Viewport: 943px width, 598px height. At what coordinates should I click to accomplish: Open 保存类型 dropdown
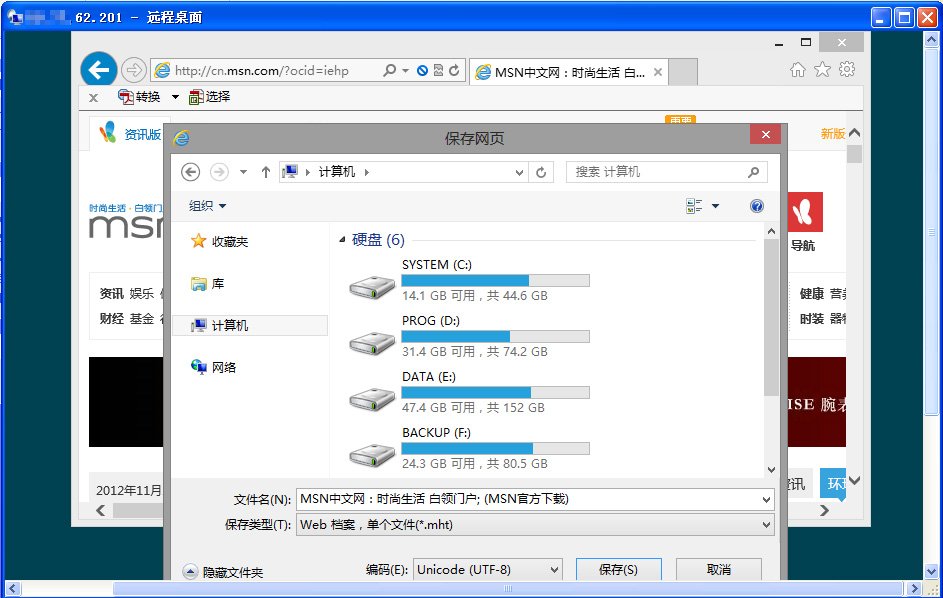tap(535, 525)
